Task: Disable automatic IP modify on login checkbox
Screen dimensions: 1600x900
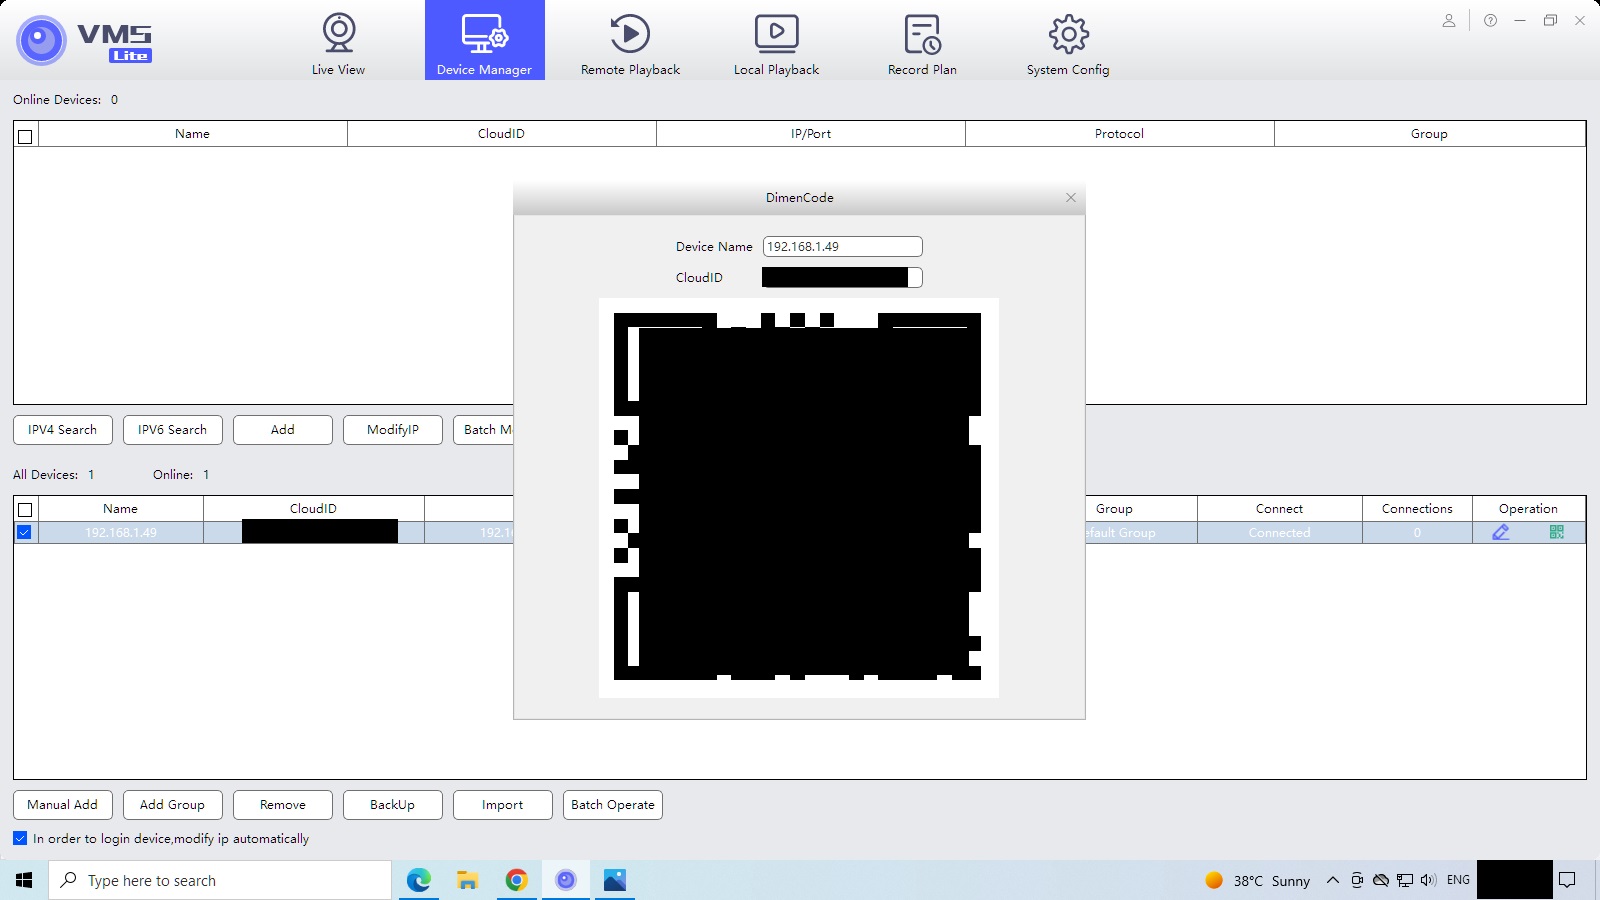Action: (20, 838)
